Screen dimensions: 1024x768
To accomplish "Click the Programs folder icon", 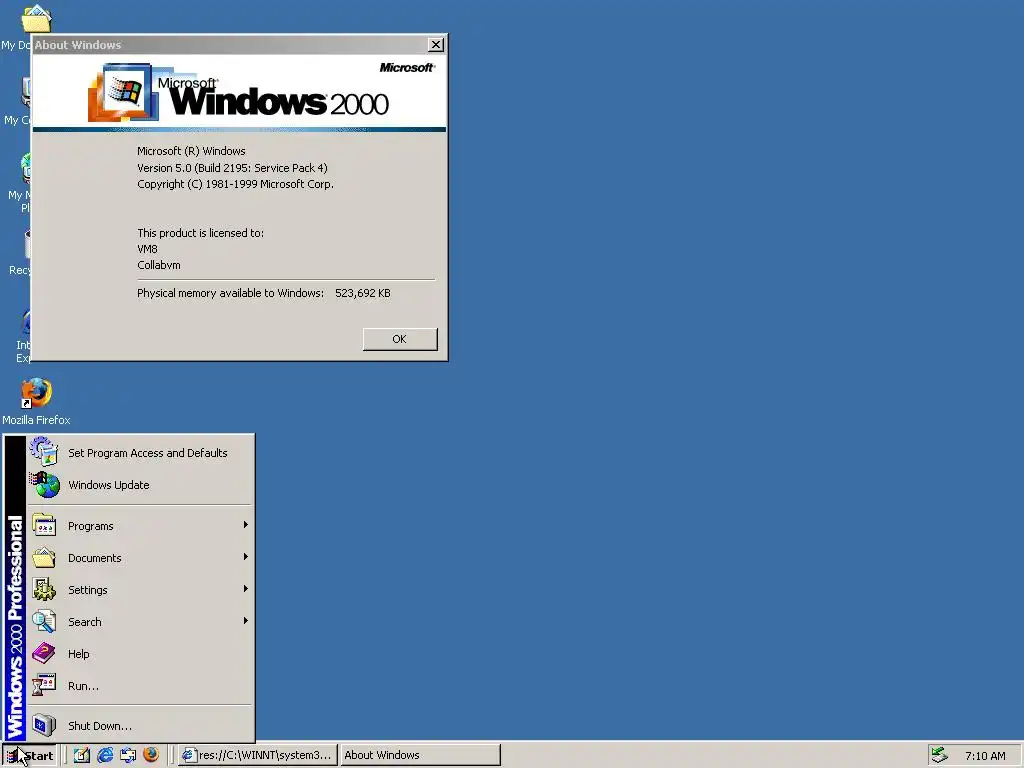I will pyautogui.click(x=44, y=526).
